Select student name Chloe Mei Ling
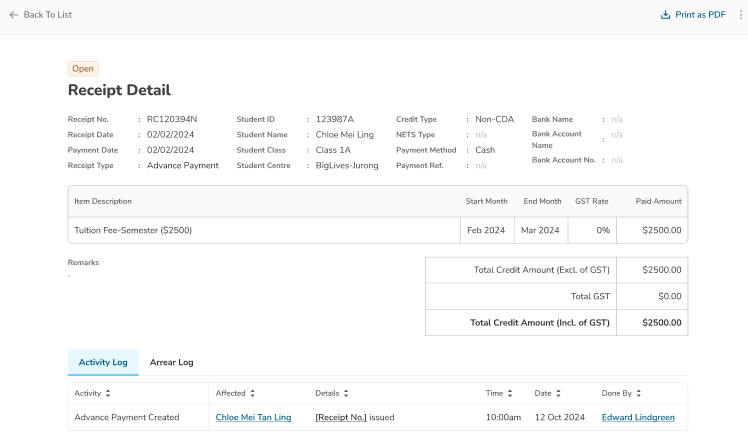This screenshot has height=444, width=748. point(344,134)
